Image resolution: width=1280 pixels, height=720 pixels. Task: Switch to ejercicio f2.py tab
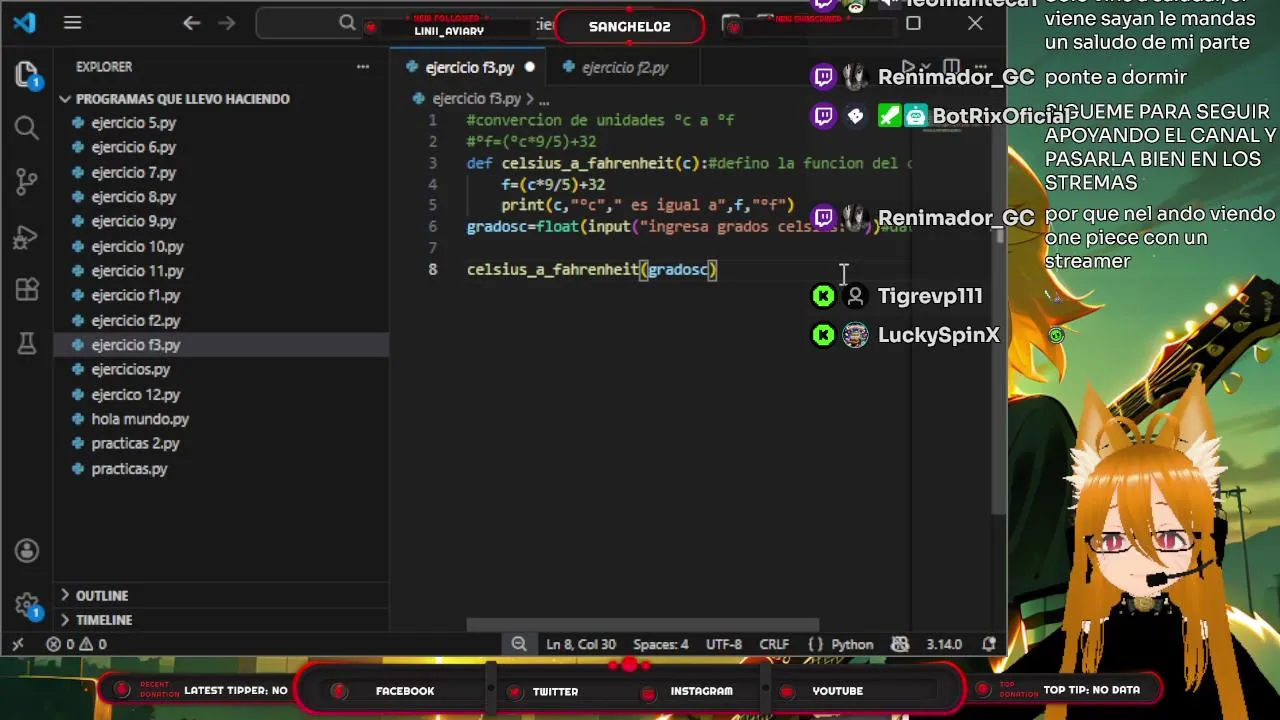(x=624, y=68)
